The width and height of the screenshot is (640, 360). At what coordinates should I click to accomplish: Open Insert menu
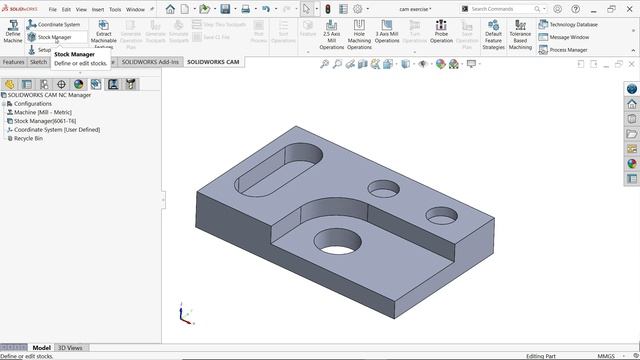point(98,9)
